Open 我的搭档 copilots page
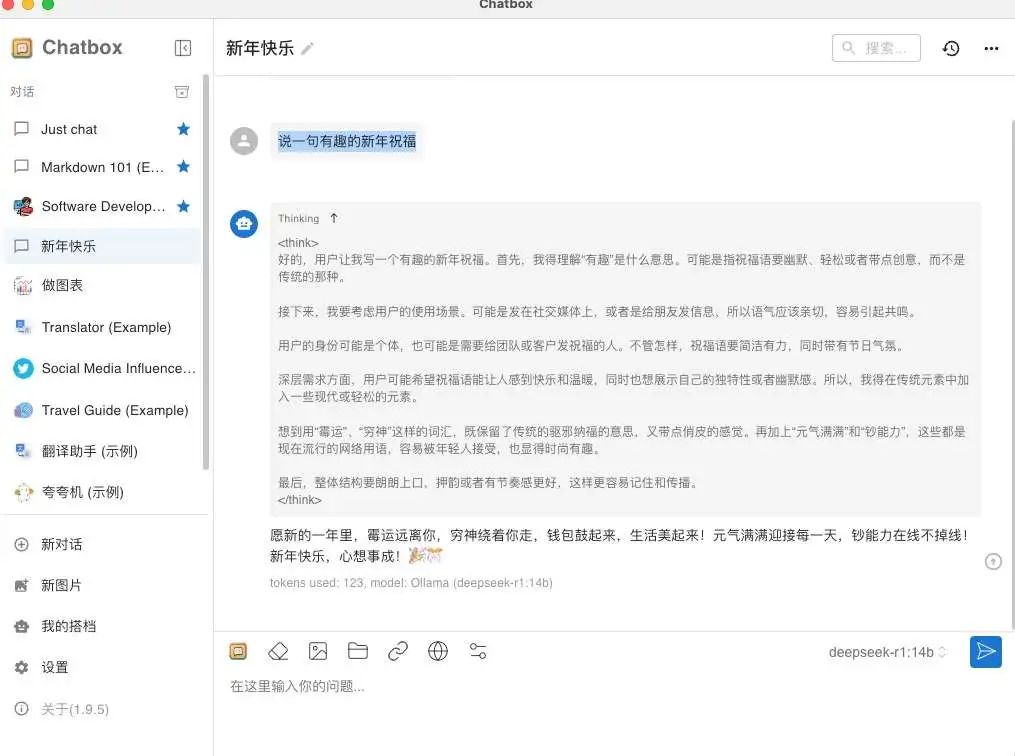 click(104, 626)
